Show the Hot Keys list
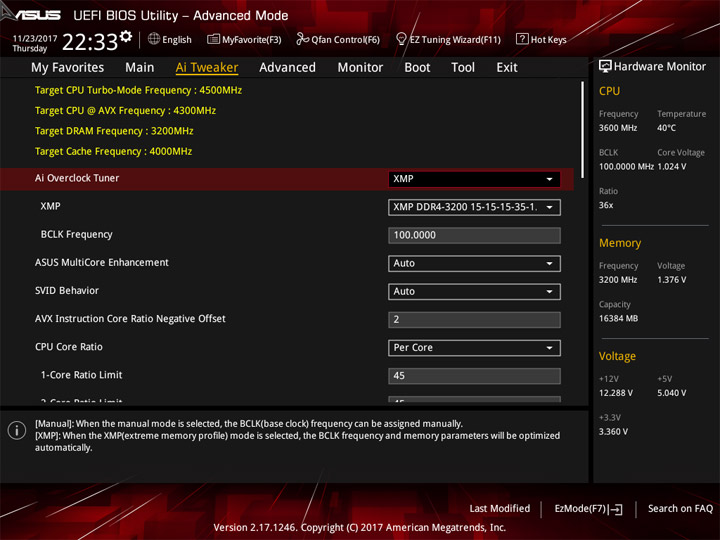The width and height of the screenshot is (720, 540). point(541,39)
